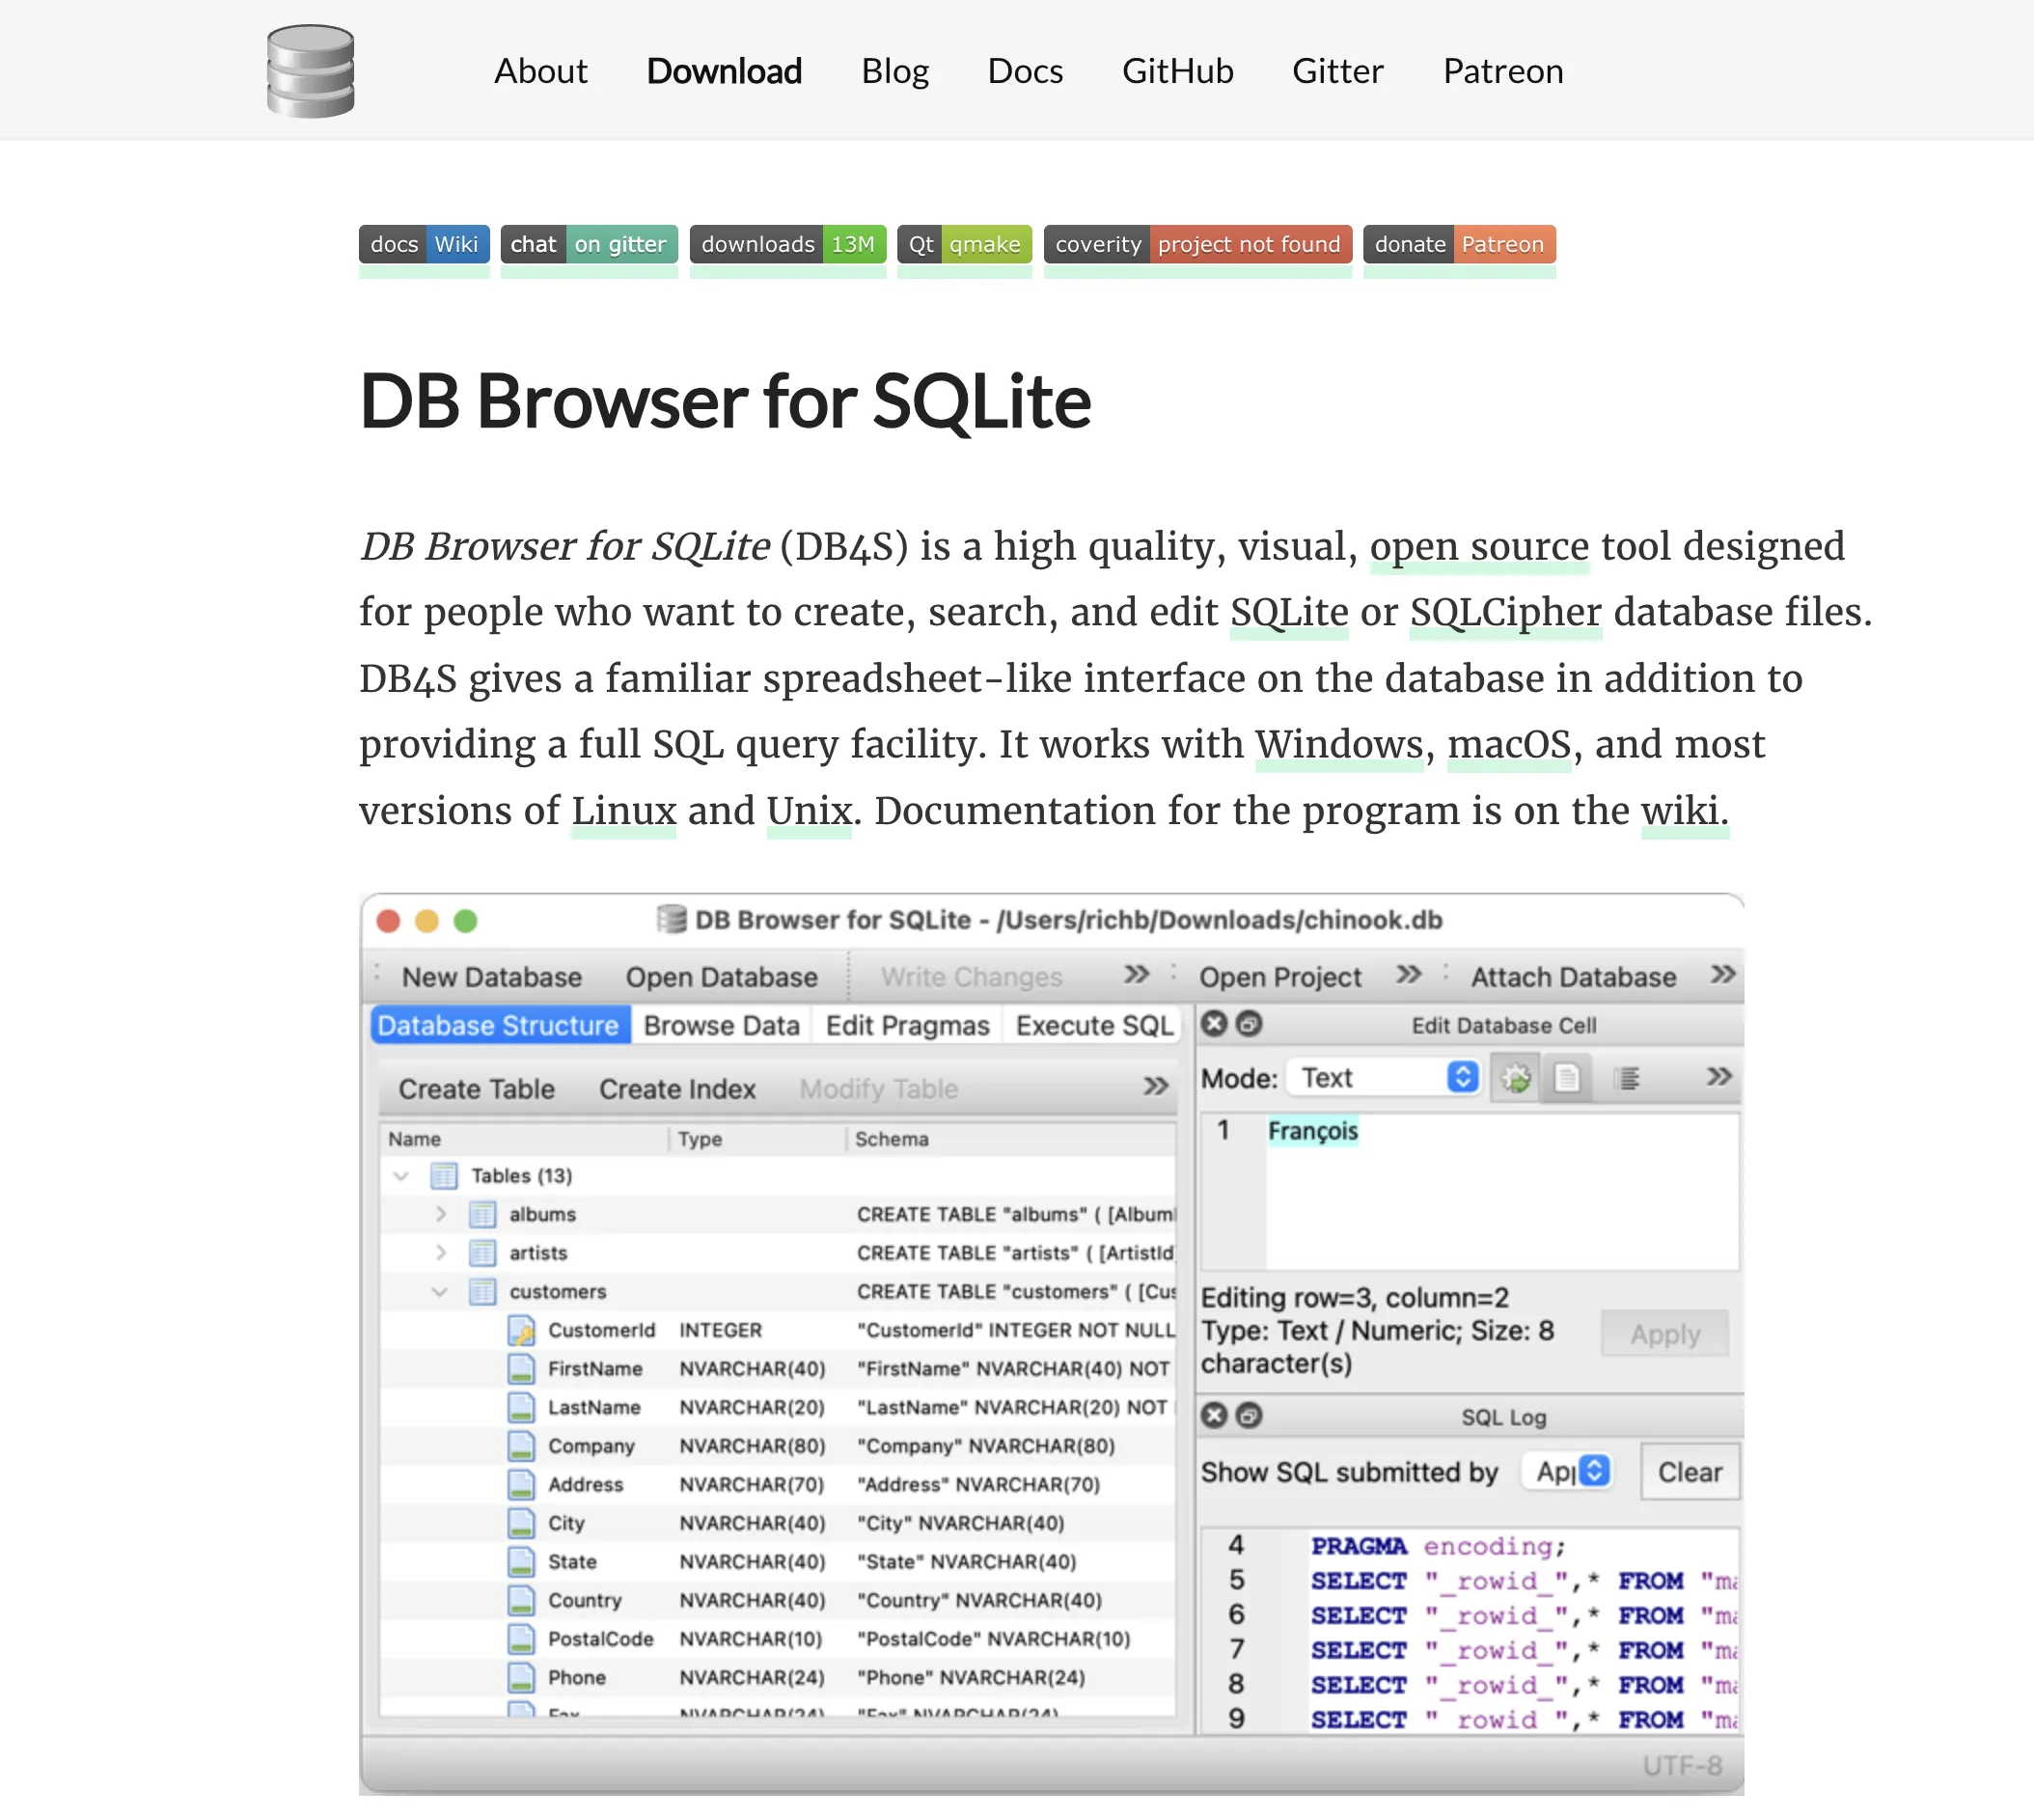Clear the SQL Log
This screenshot has width=2034, height=1820.
click(x=1689, y=1471)
